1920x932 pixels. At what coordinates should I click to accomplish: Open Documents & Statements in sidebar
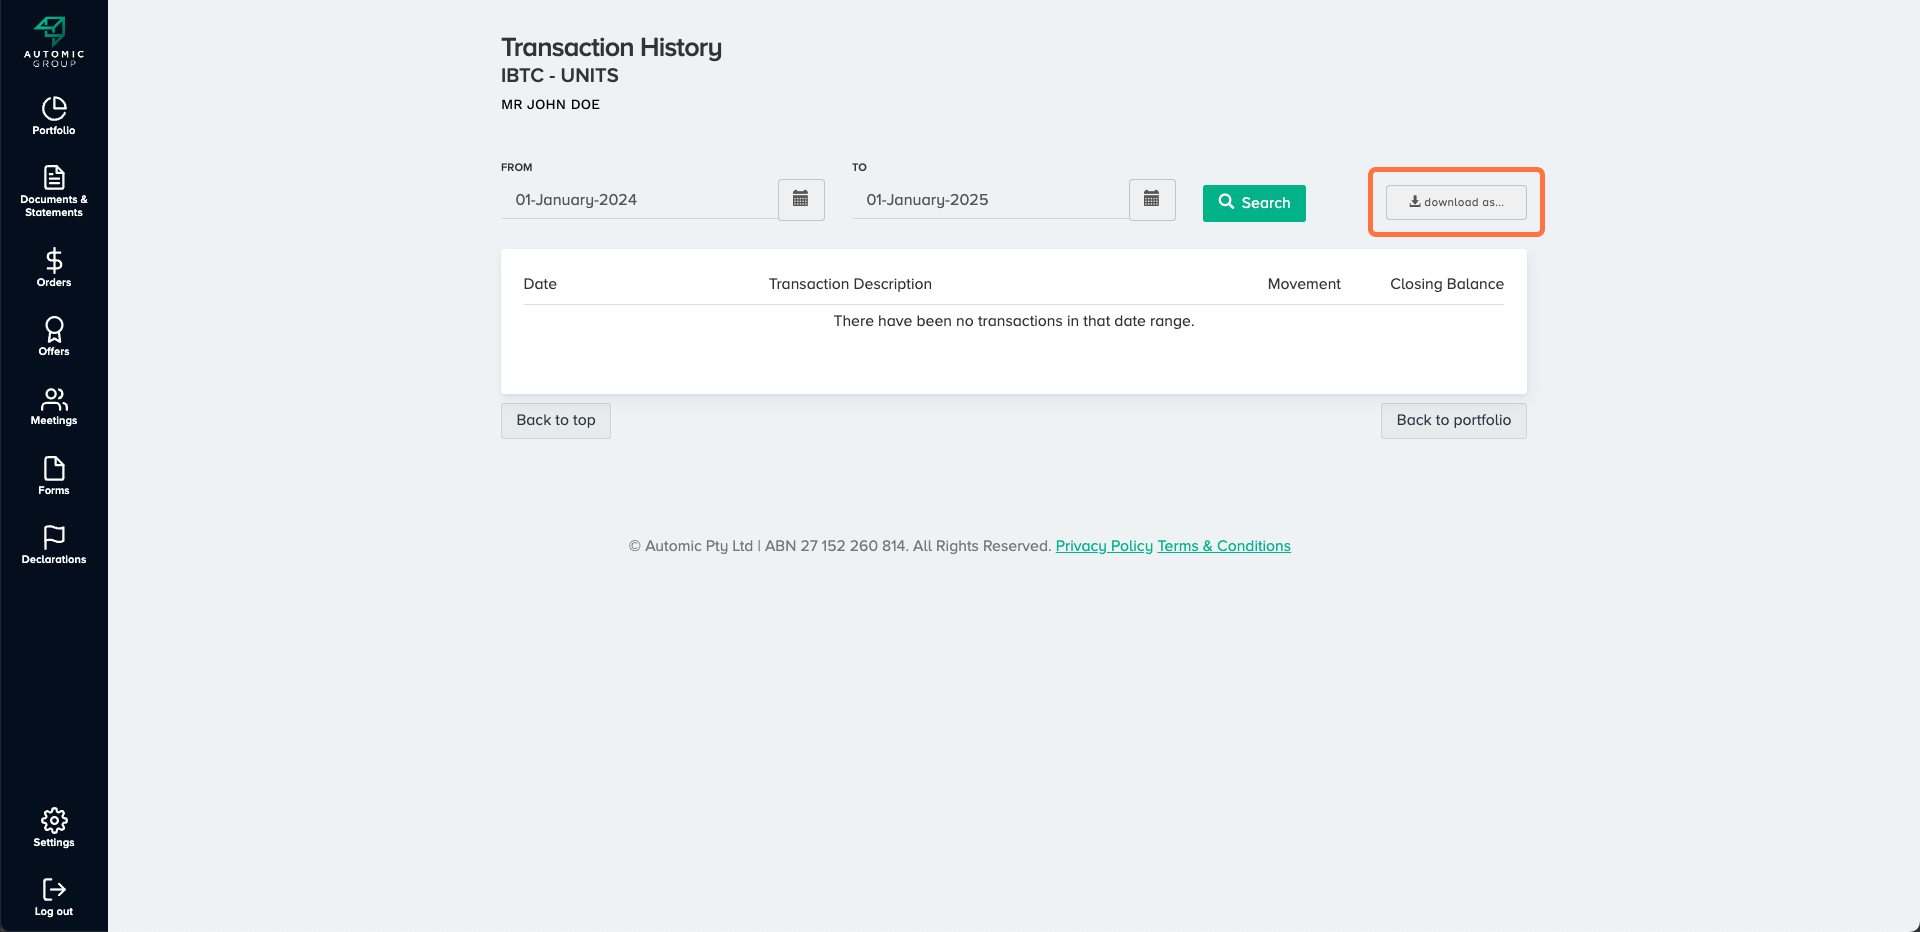pyautogui.click(x=54, y=191)
